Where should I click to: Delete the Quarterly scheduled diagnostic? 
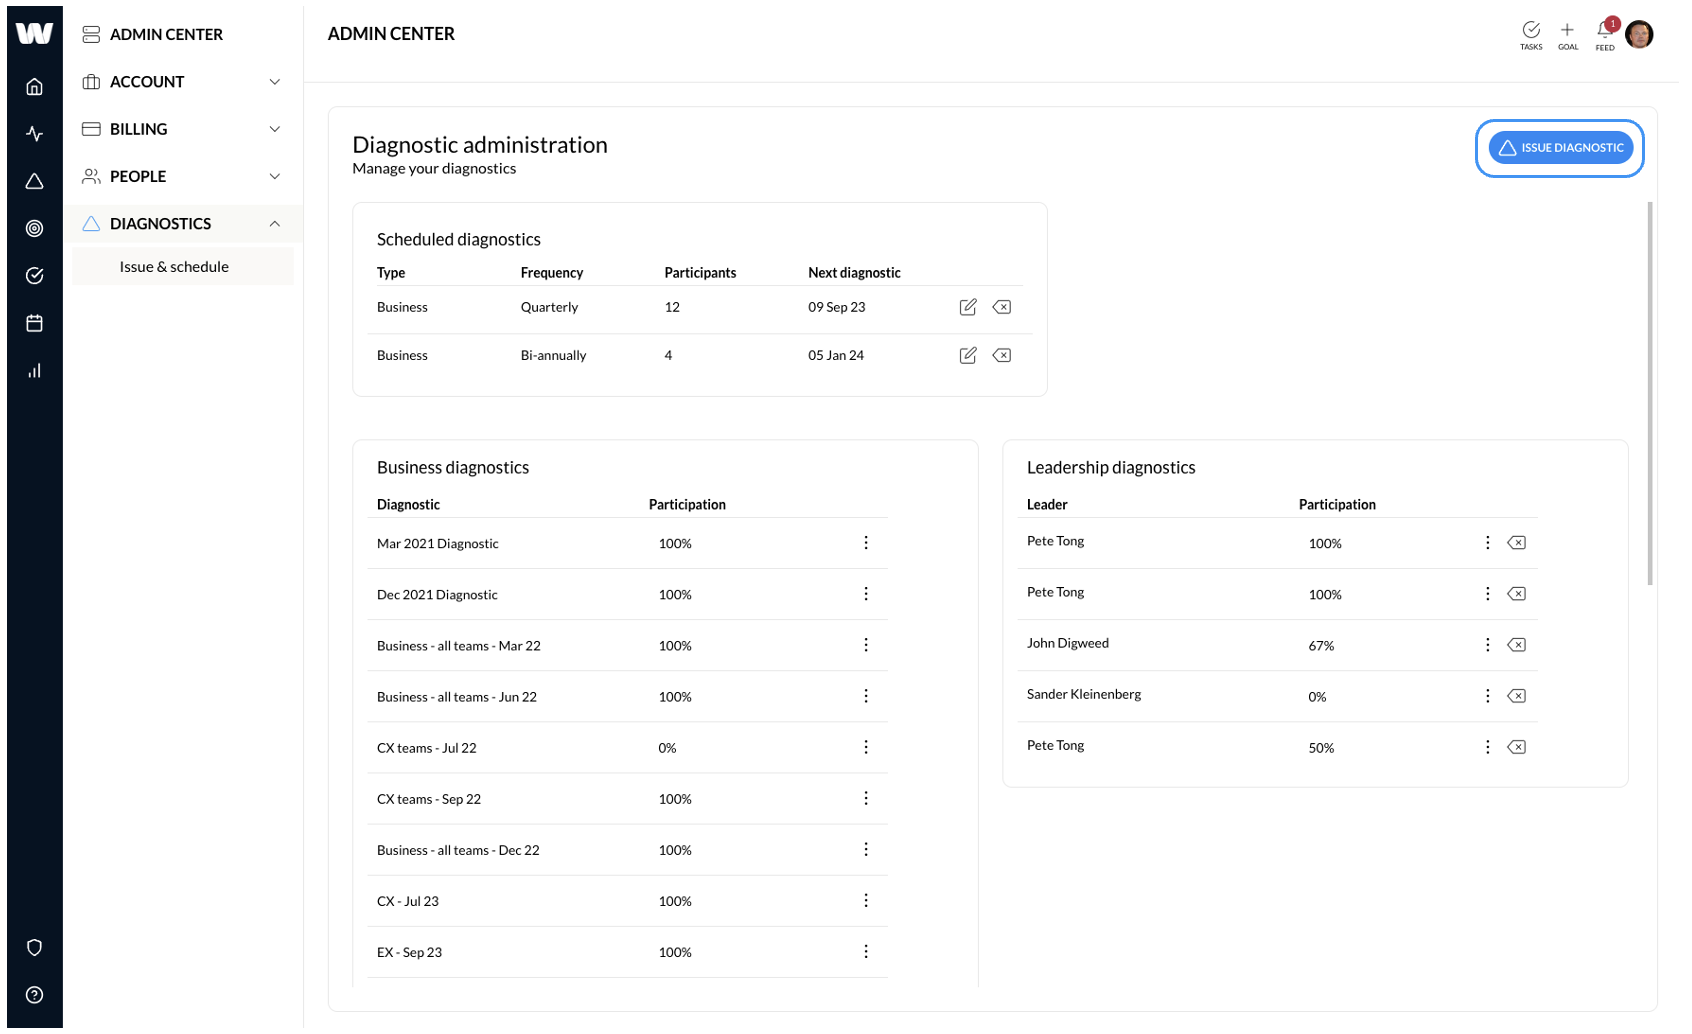pyautogui.click(x=1001, y=307)
